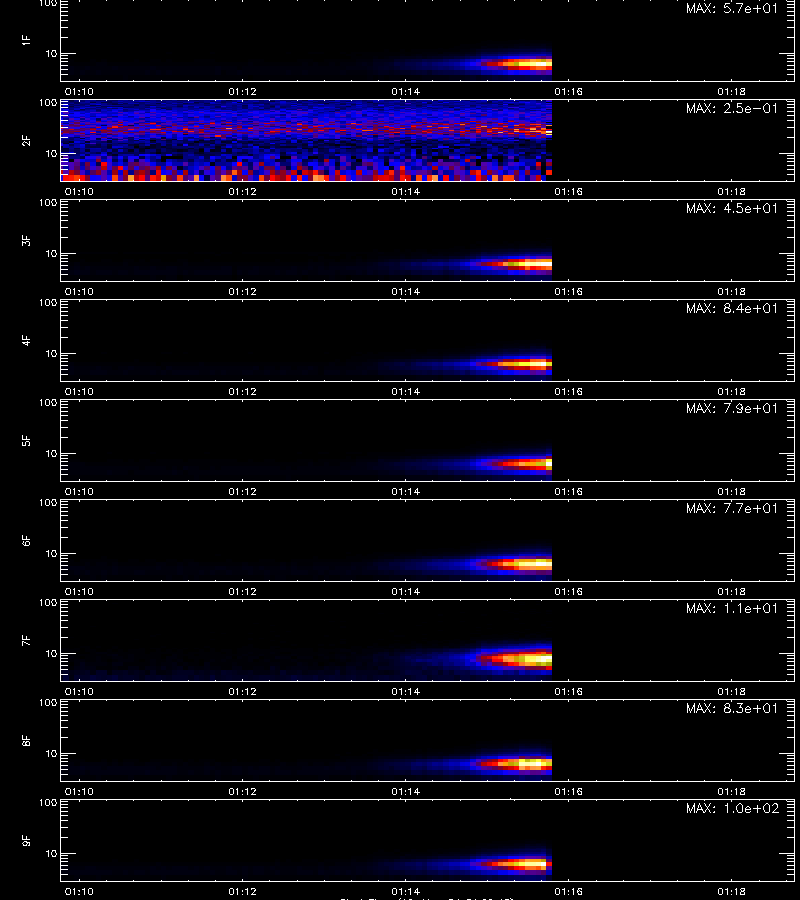Click the orange noise band in 2F spectrogram
The height and width of the screenshot is (900, 800).
pos(306,130)
